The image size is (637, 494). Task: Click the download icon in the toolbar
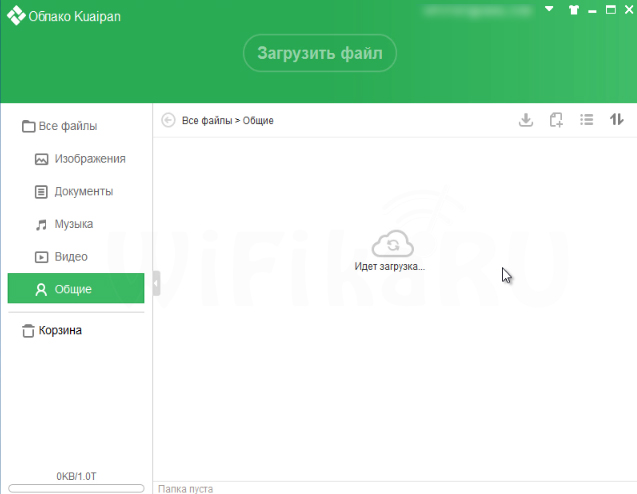pos(526,120)
